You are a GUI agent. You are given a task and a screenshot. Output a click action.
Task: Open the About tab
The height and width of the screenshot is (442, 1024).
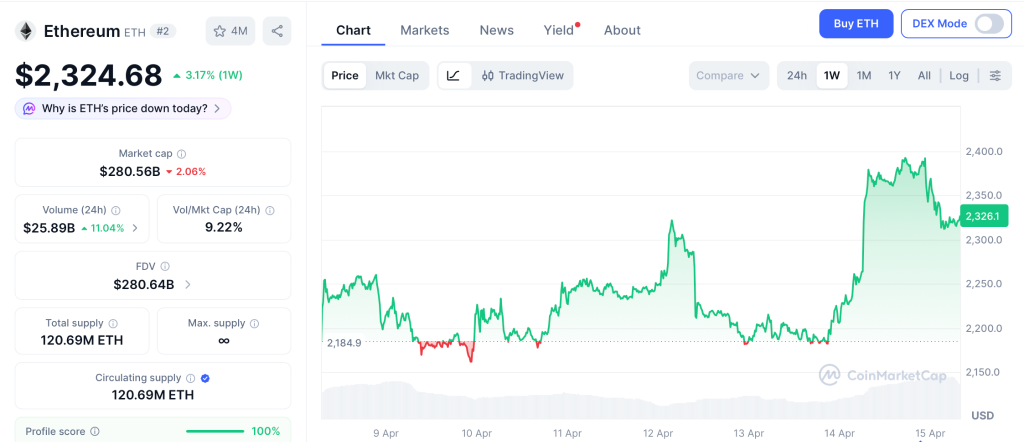click(622, 30)
